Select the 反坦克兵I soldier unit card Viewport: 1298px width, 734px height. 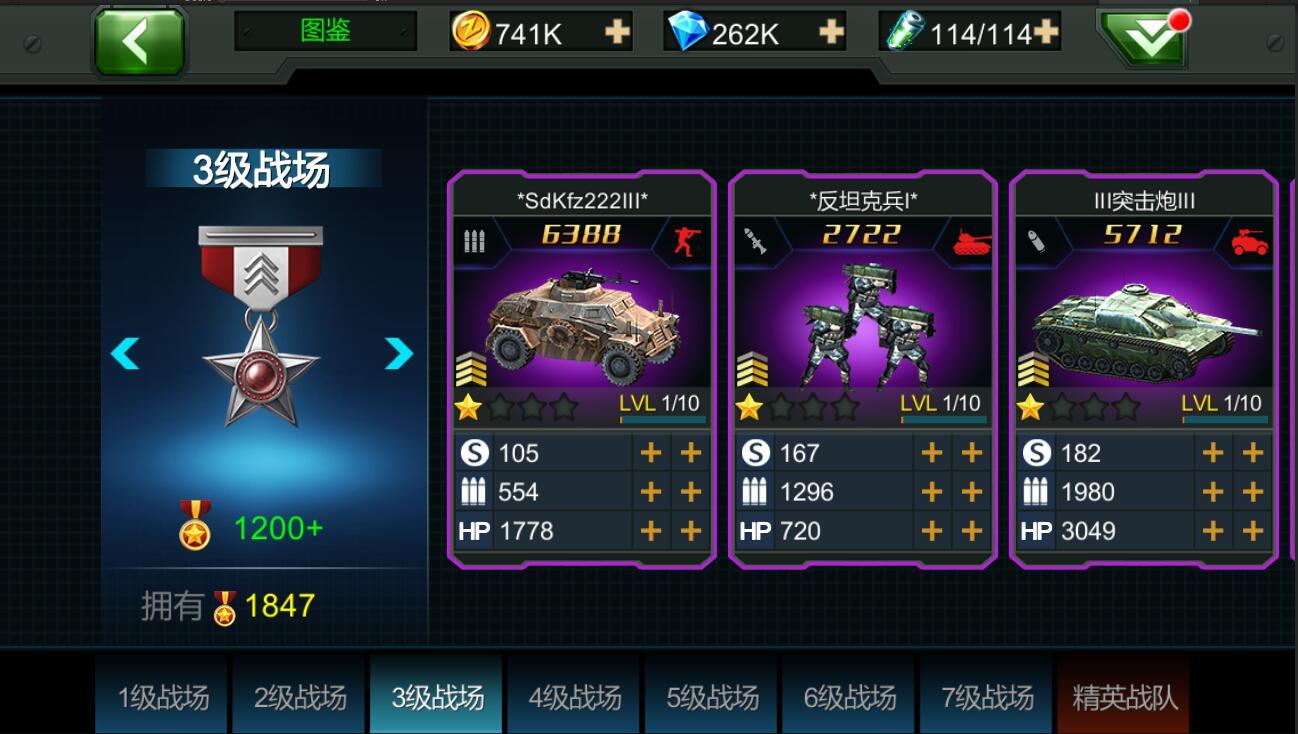pos(863,369)
